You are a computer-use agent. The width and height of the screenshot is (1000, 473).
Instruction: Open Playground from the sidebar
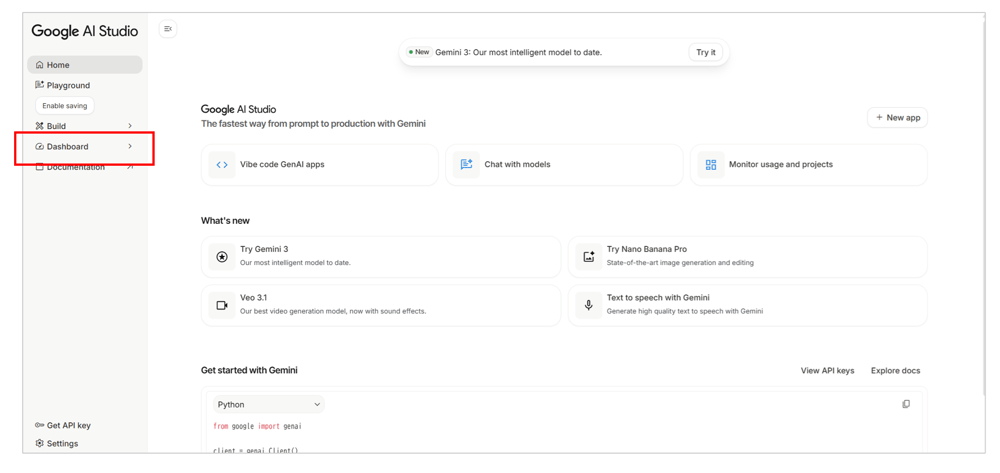pyautogui.click(x=67, y=85)
